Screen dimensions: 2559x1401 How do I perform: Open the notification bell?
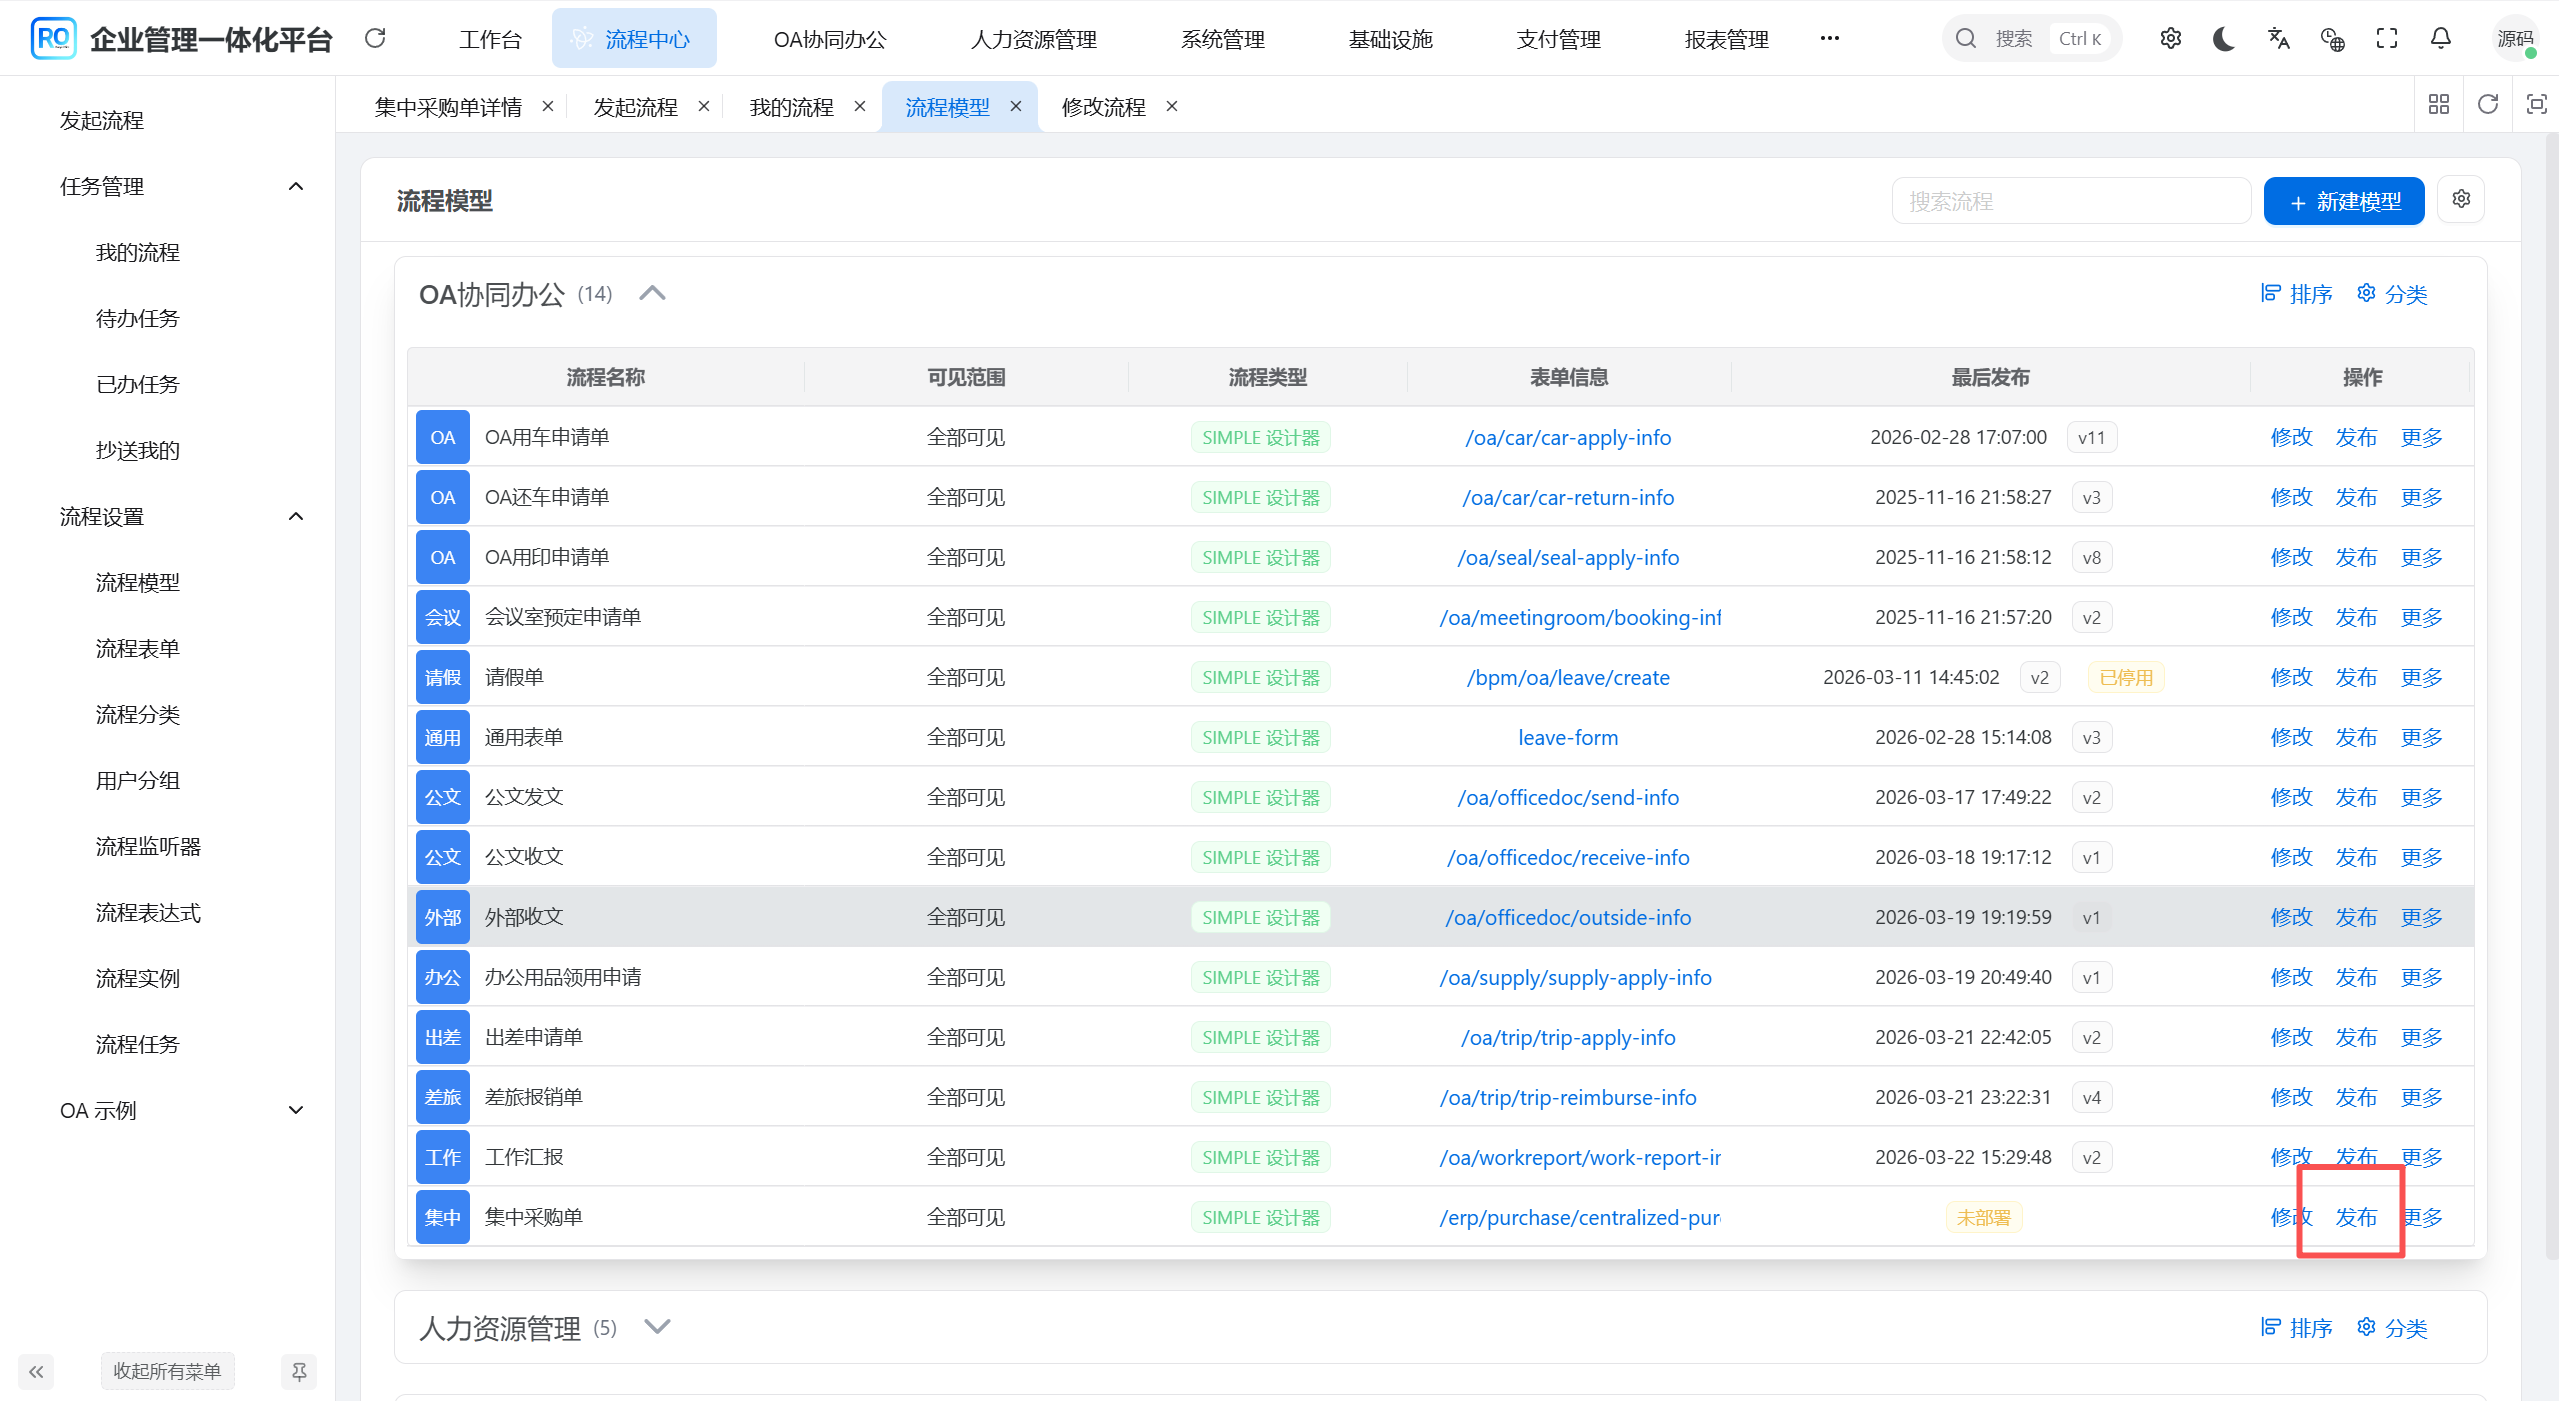pyautogui.click(x=2441, y=39)
